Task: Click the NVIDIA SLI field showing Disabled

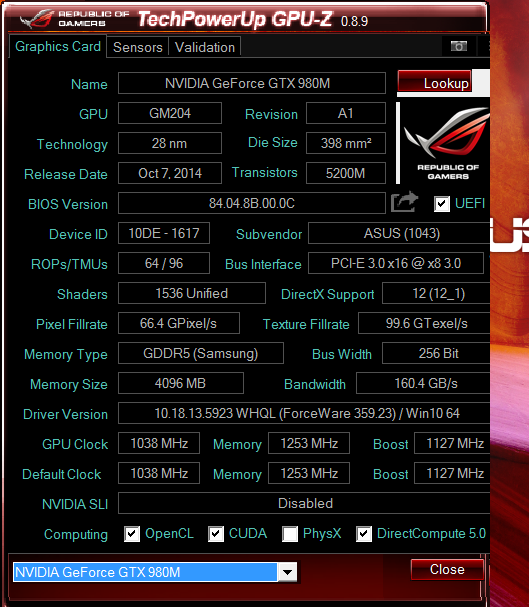Action: [304, 503]
